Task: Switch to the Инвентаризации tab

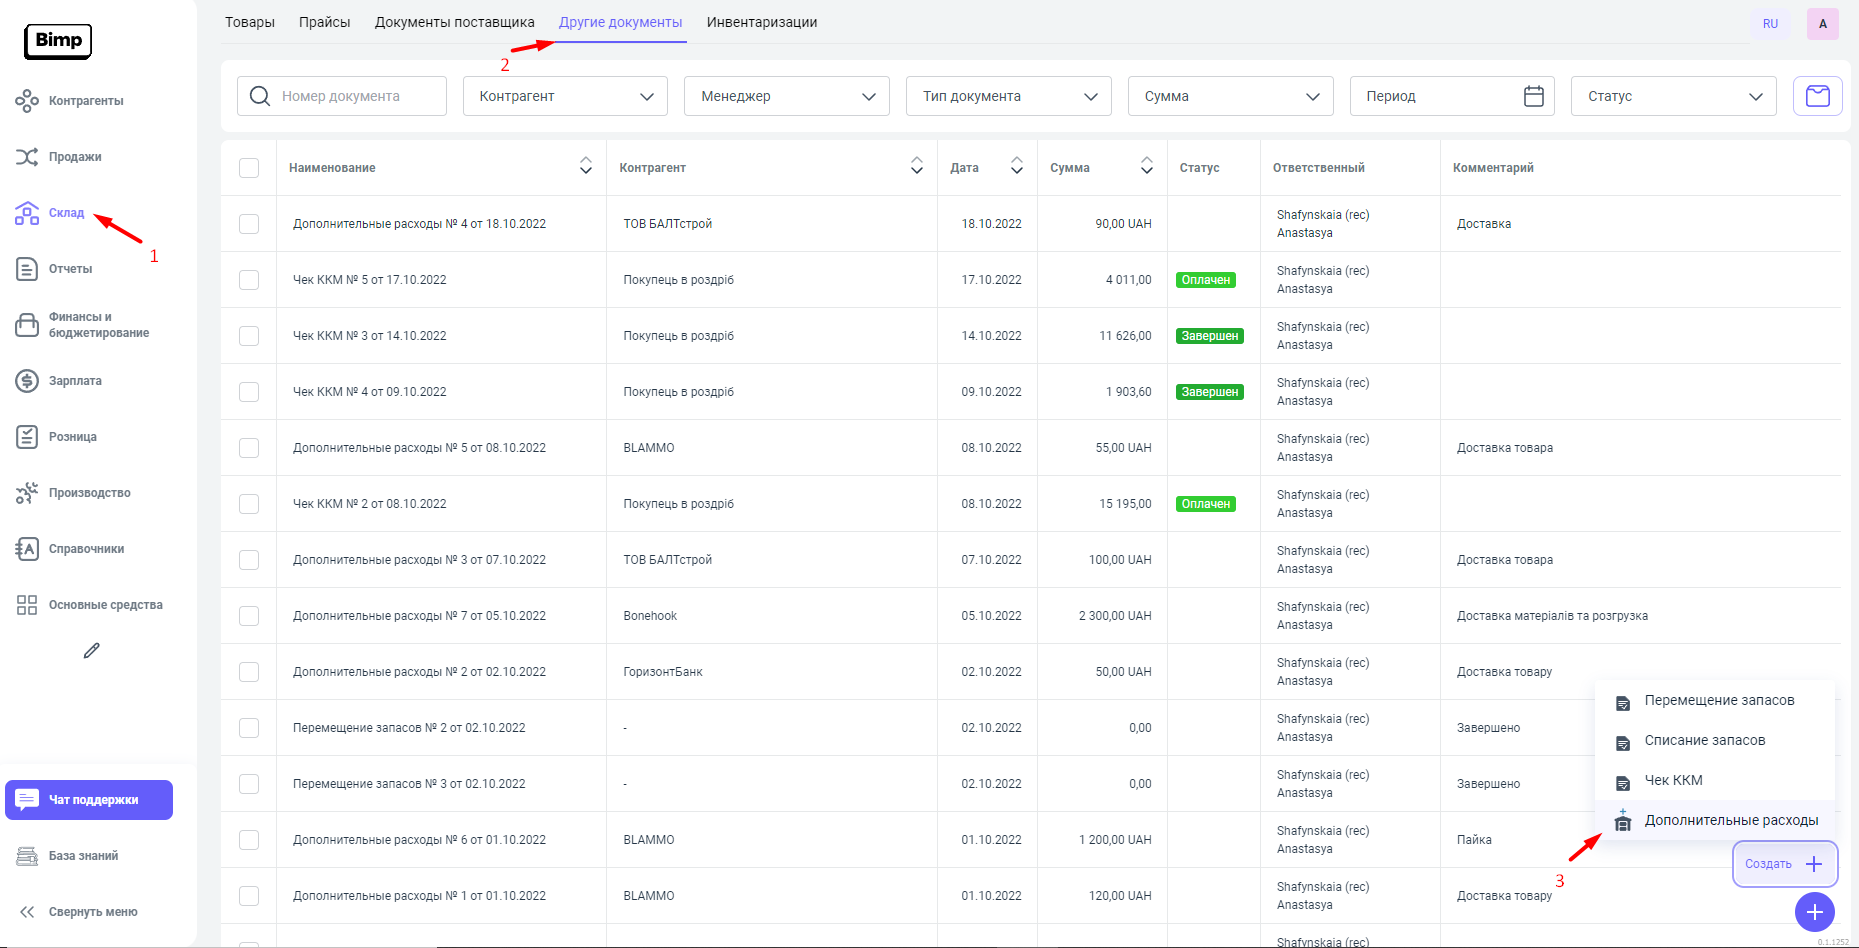Action: tap(761, 22)
